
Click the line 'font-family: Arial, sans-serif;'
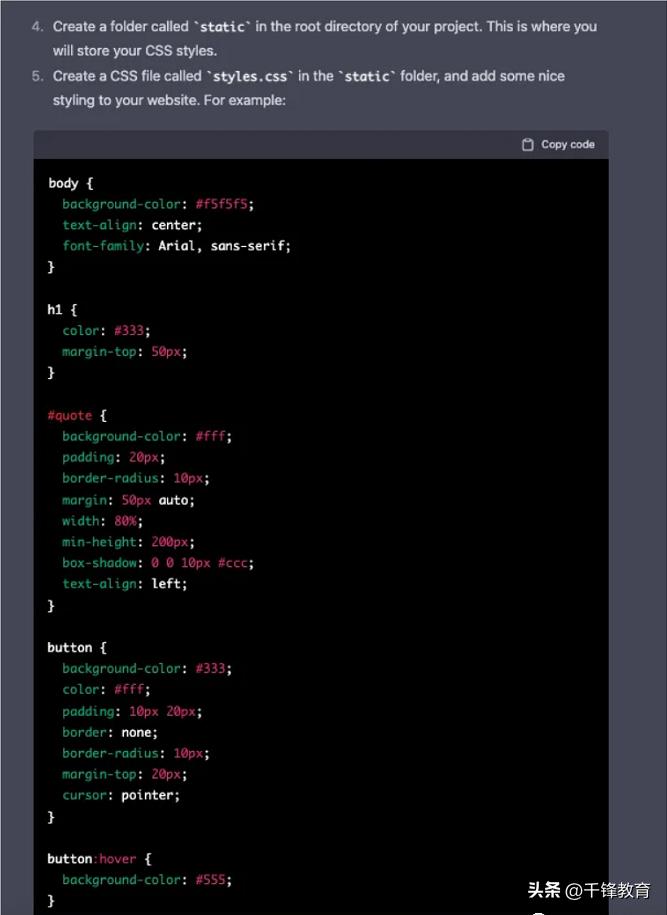(176, 246)
